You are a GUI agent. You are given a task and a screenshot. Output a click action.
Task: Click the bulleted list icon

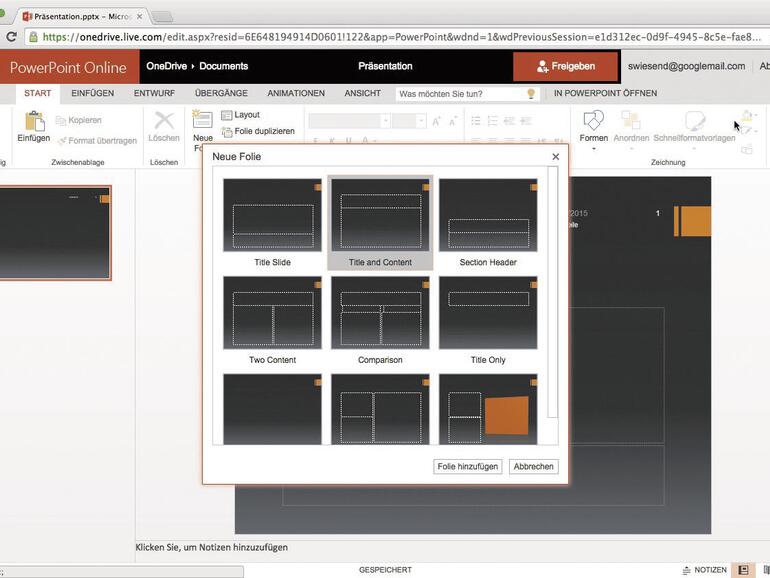click(475, 121)
